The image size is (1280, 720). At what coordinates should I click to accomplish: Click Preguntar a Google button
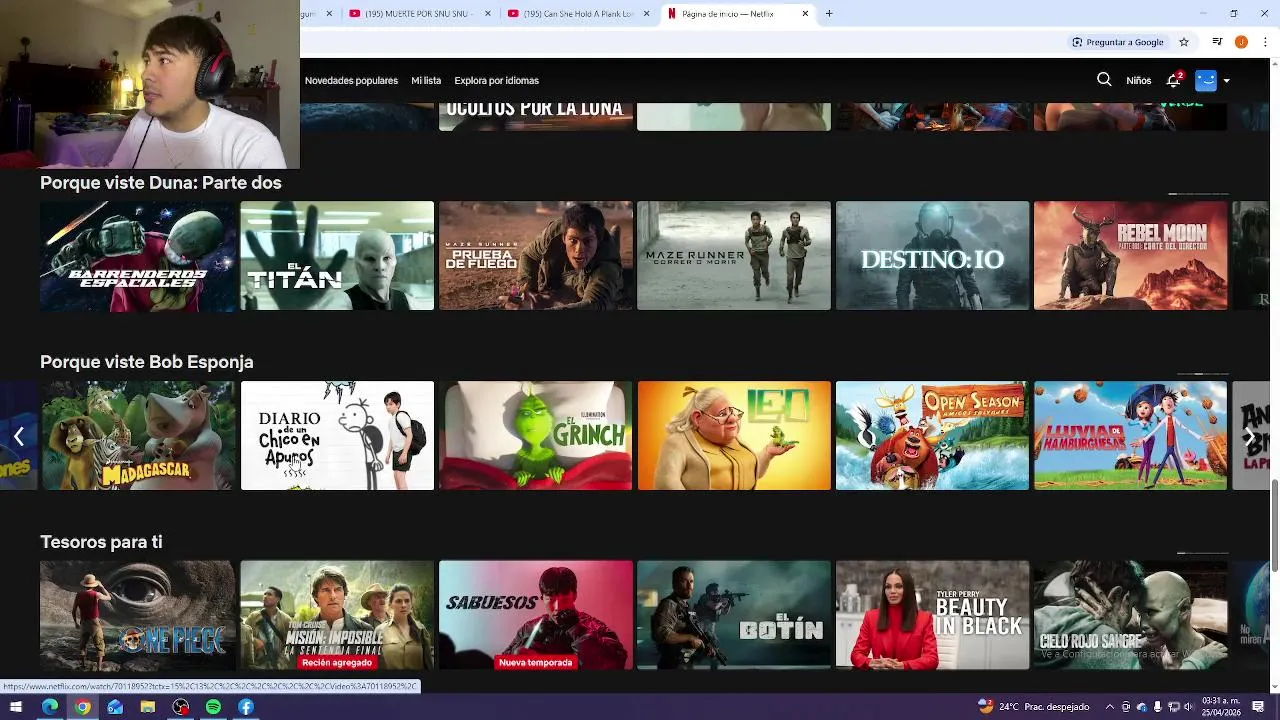pos(1118,42)
